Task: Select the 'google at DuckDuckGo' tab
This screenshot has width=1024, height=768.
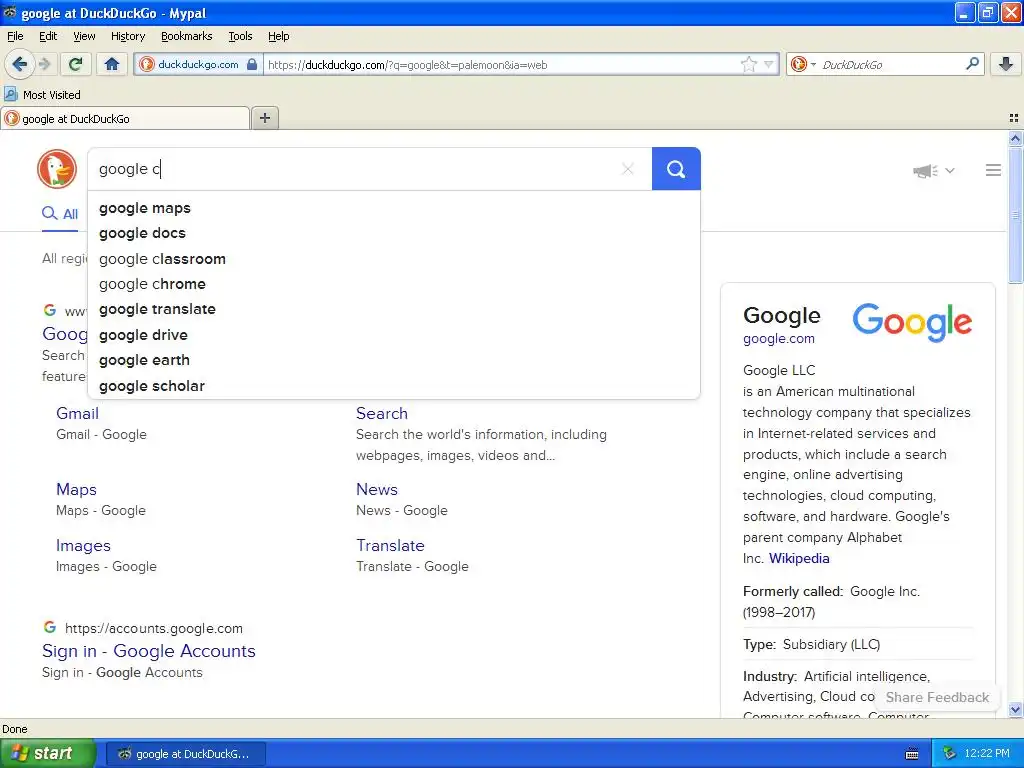Action: tap(125, 118)
